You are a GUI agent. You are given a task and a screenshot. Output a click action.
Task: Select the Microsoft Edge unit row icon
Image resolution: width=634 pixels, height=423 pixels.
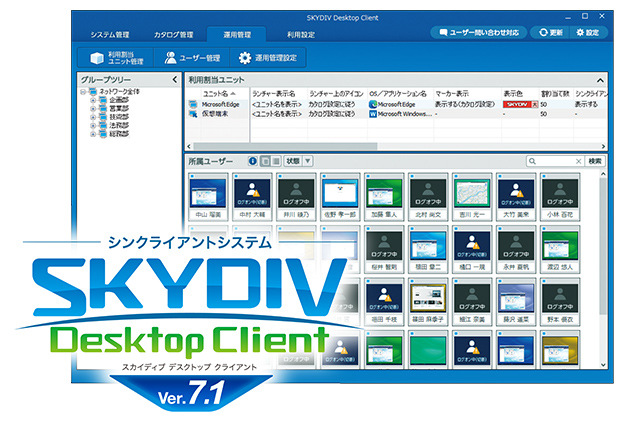193,104
